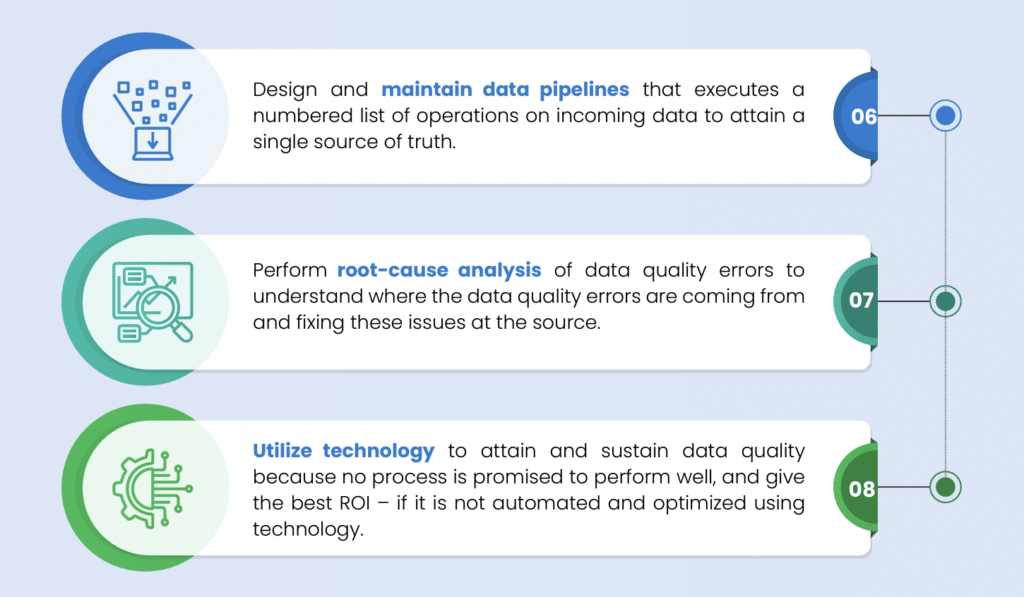Select the 06 number badge
The width and height of the screenshot is (1024, 597).
[x=863, y=116]
